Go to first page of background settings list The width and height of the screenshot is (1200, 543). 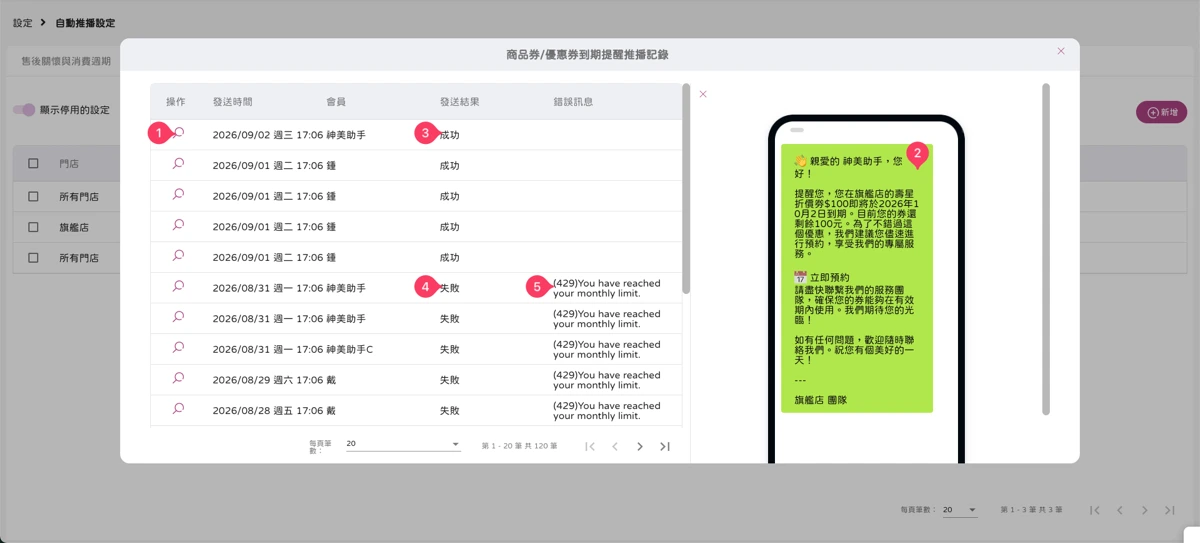(1095, 510)
